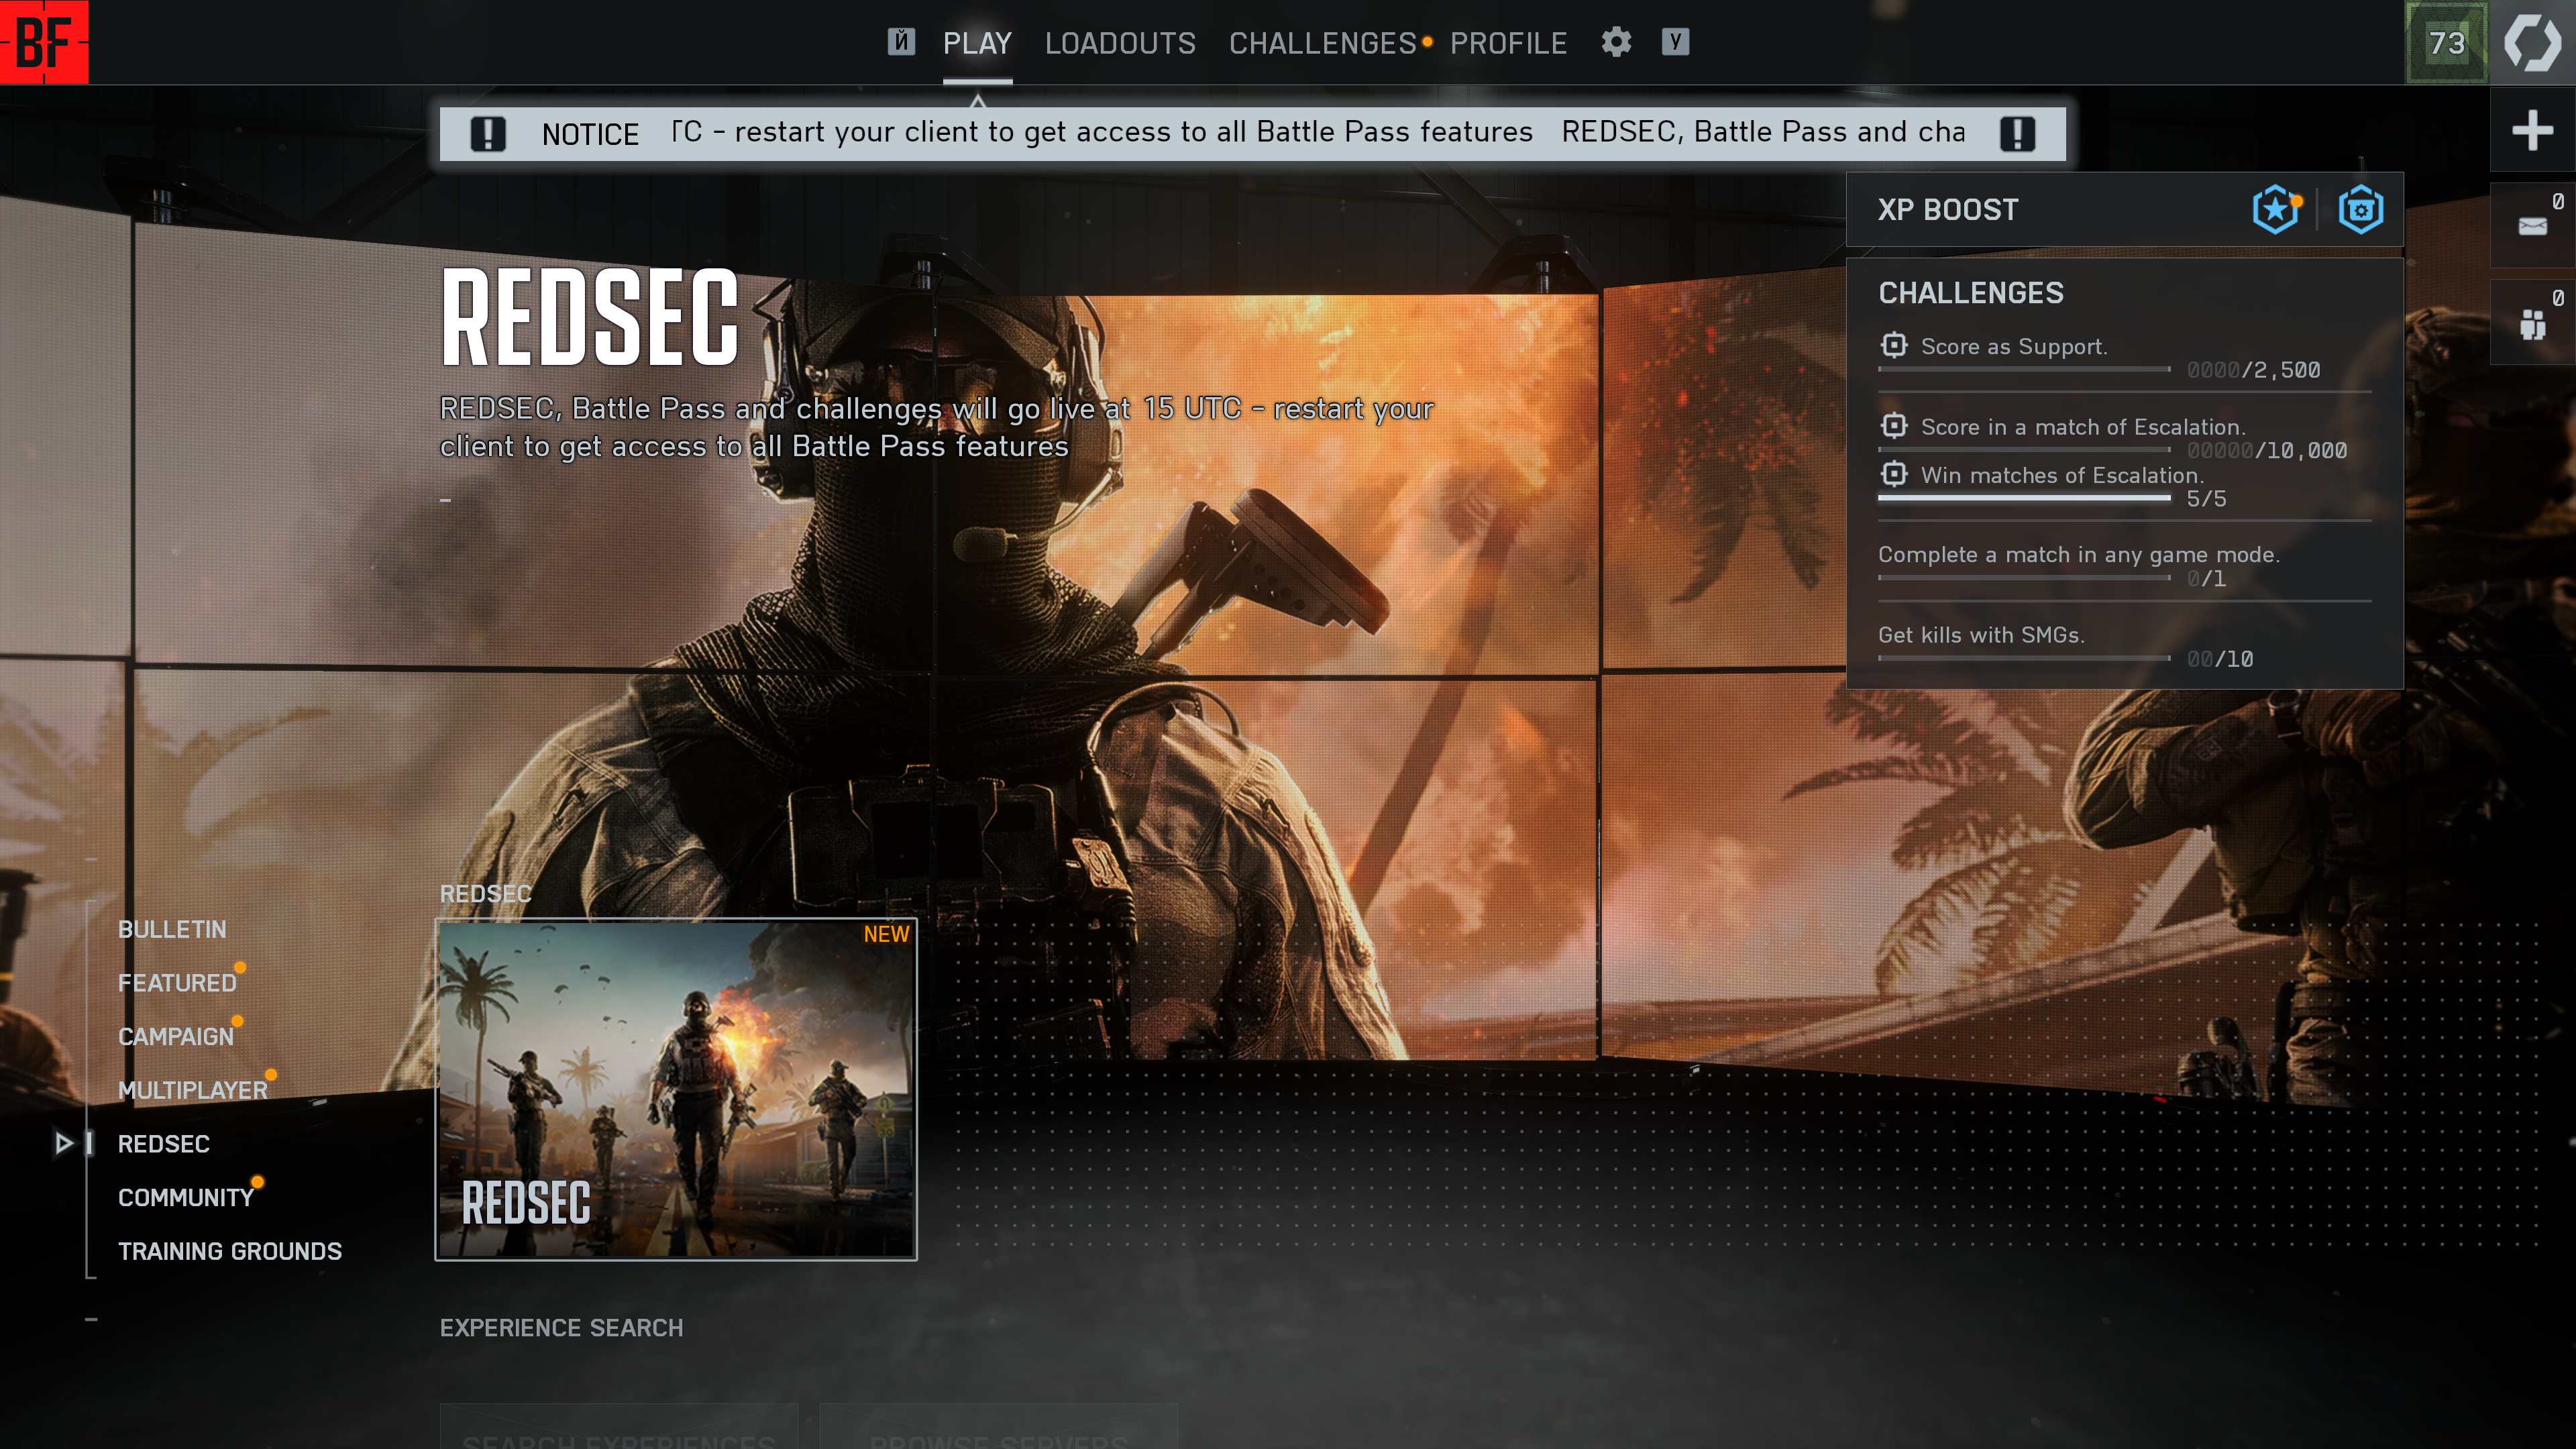The height and width of the screenshot is (1449, 2576).
Task: Click the player rank 73 badge
Action: (x=2446, y=42)
